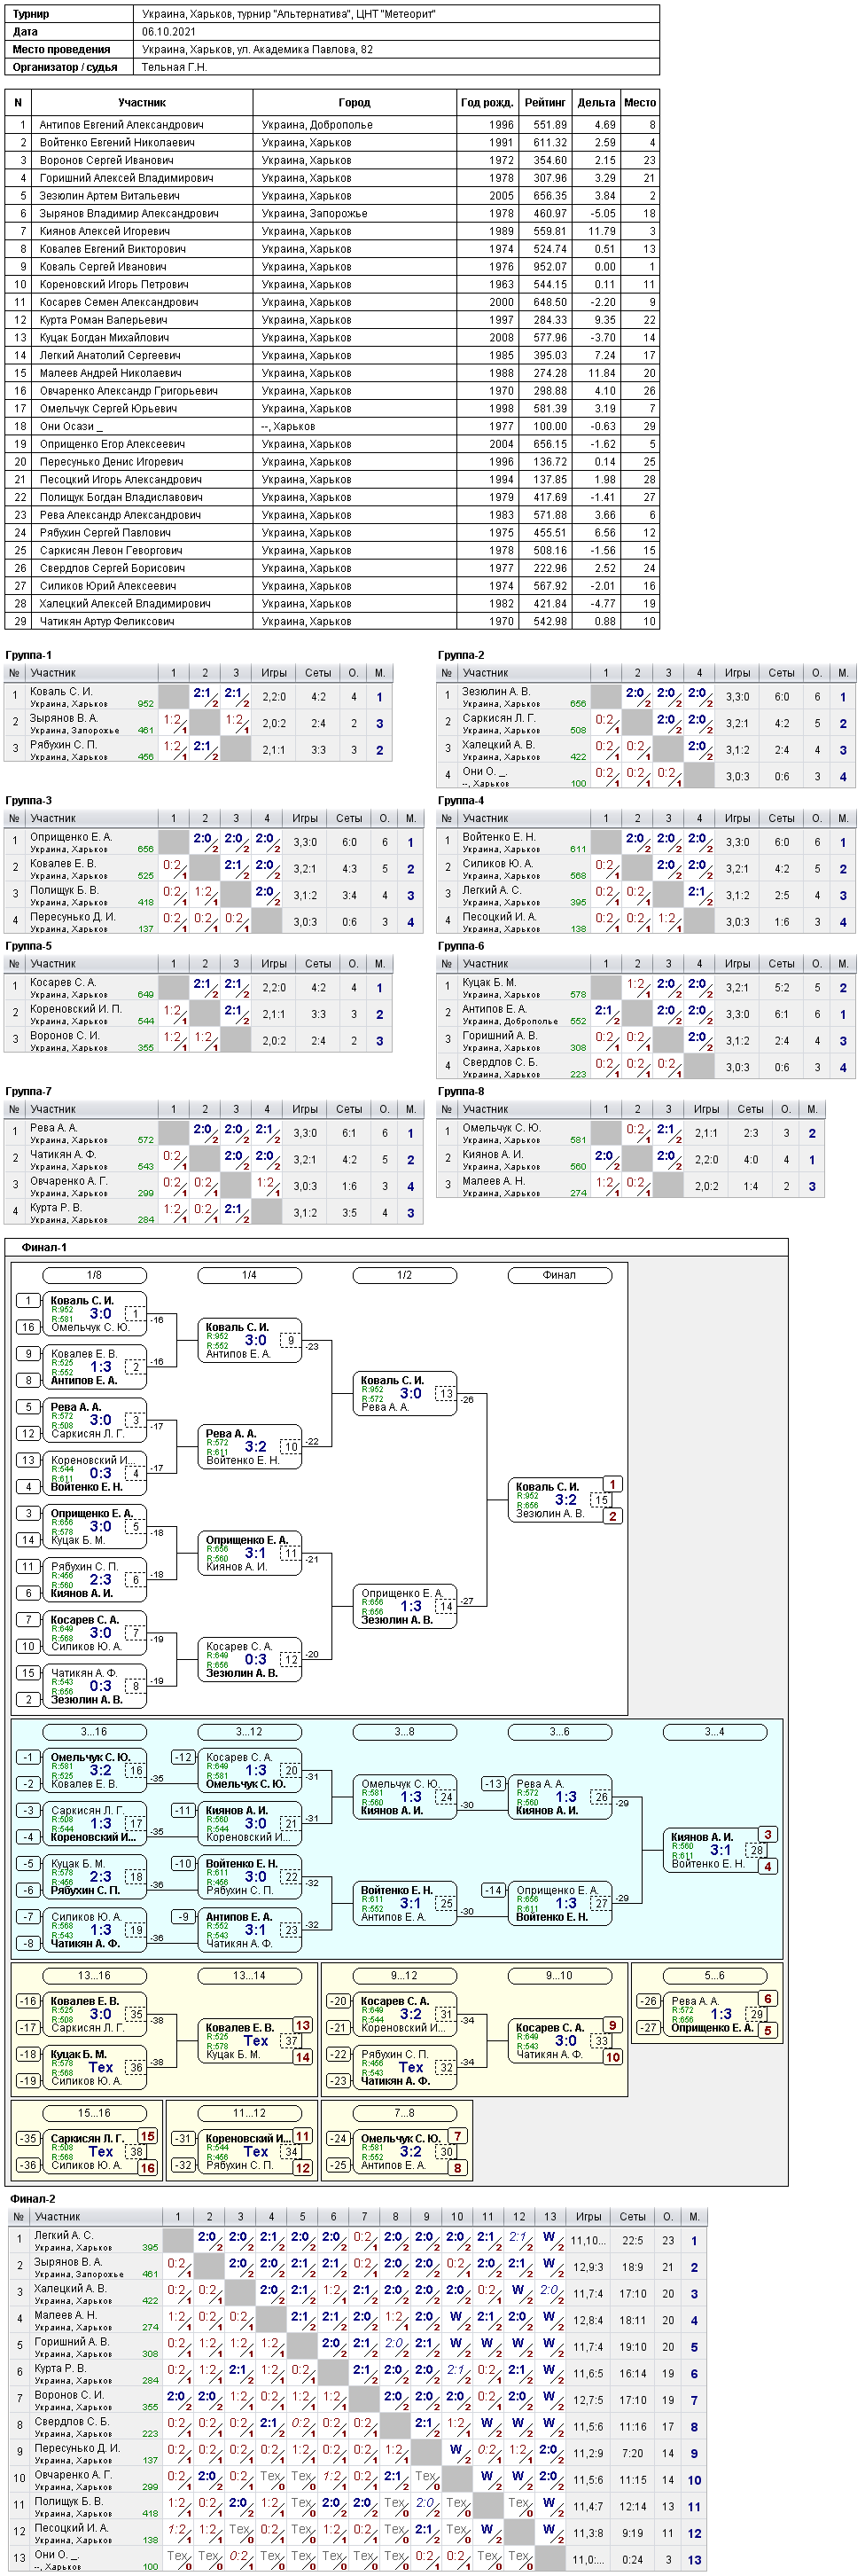Click the 5...6 placement match label
The image size is (865, 2576).
tap(714, 1976)
